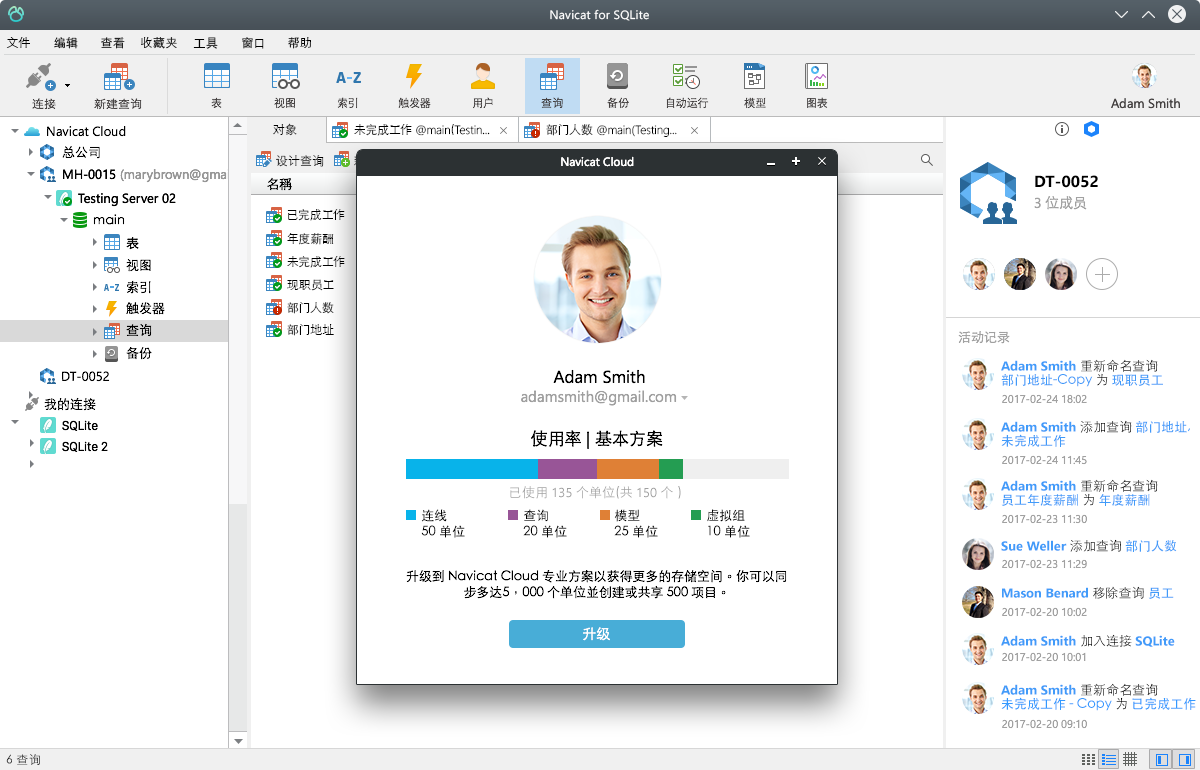Open the 文件 (File) menu
This screenshot has height=770, width=1200.
pyautogui.click(x=19, y=43)
